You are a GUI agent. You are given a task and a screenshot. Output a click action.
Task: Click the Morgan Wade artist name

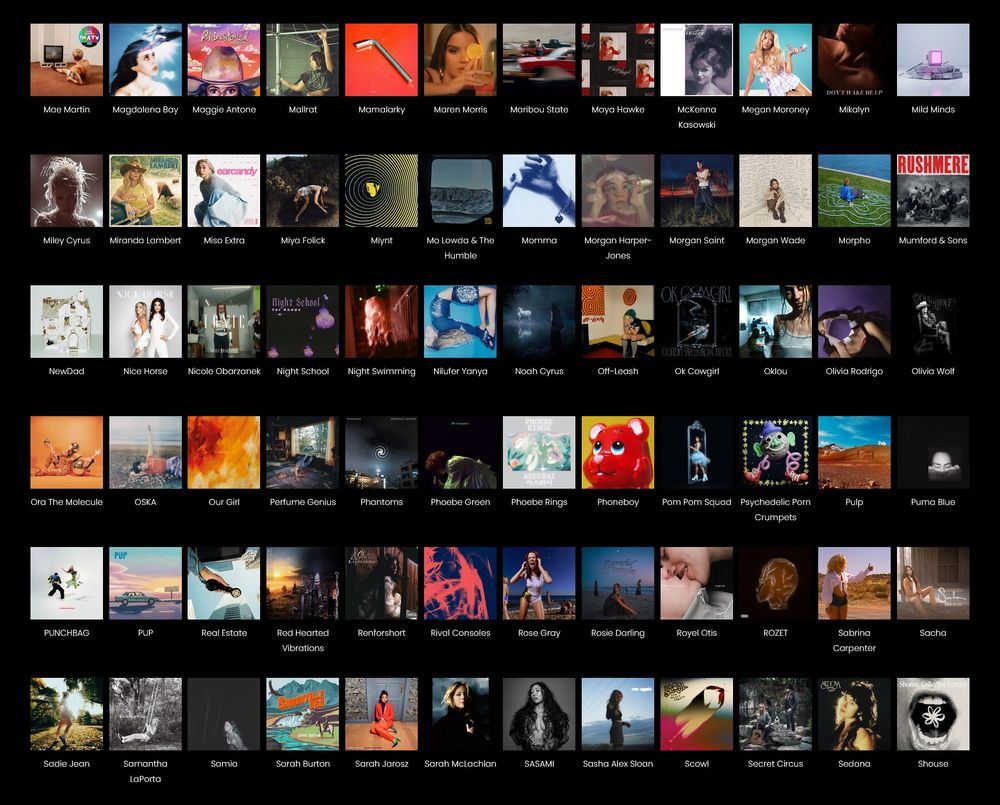coord(776,240)
